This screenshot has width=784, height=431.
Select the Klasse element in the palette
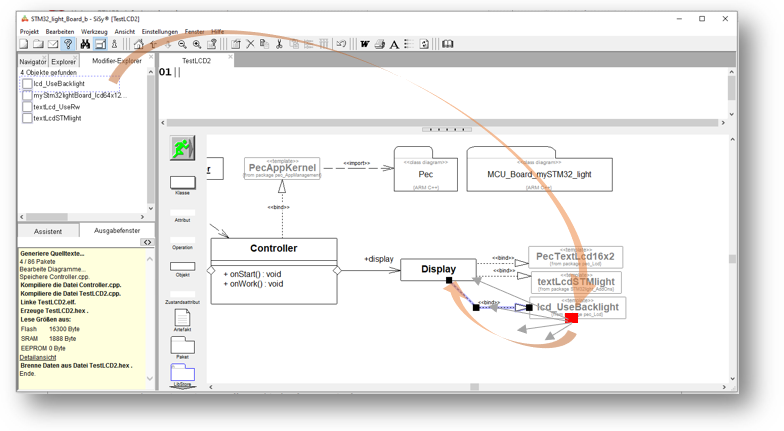182,183
